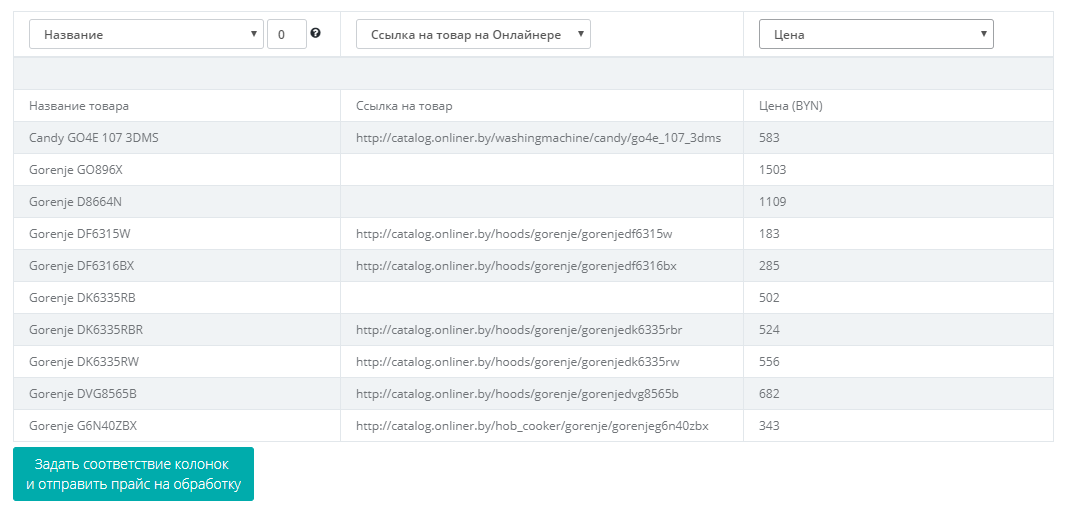
Task: Click the price value 183
Action: click(770, 234)
